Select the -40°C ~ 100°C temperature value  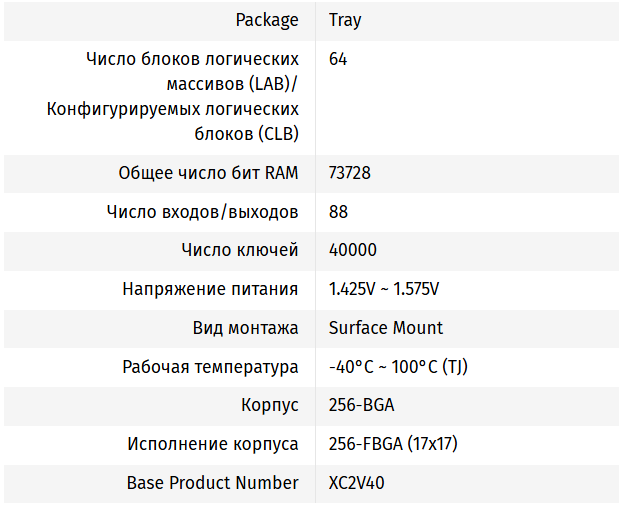click(398, 367)
